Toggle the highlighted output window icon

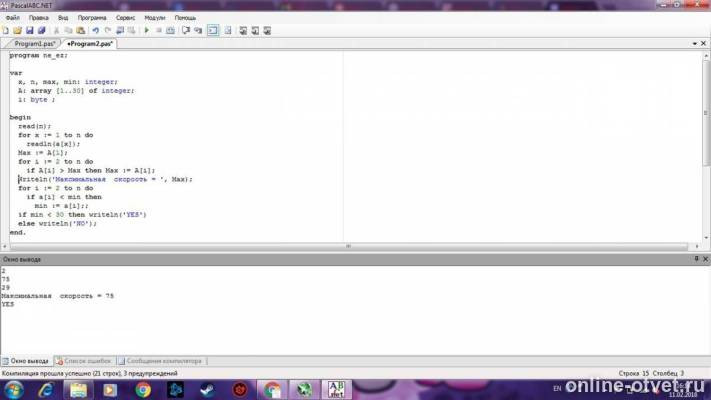213,30
